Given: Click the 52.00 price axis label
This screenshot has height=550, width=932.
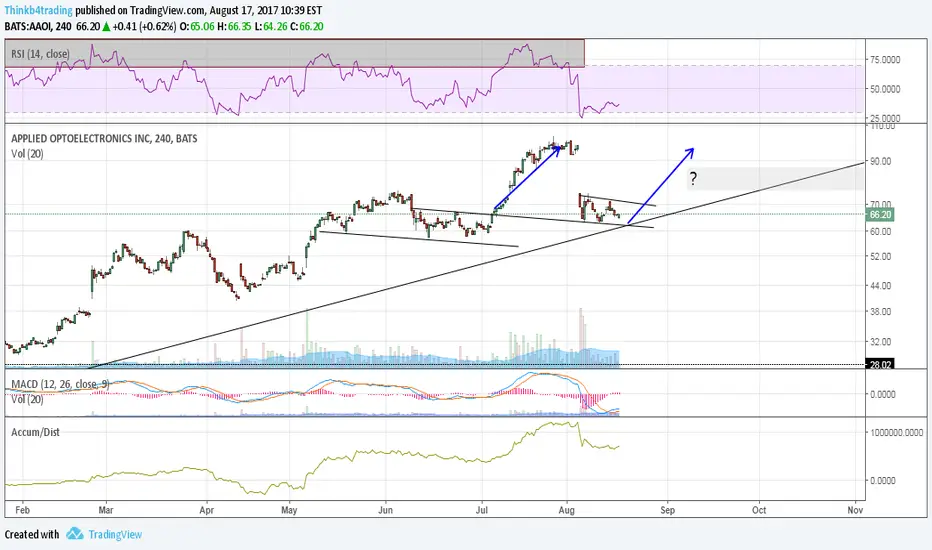Looking at the screenshot, I should pyautogui.click(x=880, y=257).
